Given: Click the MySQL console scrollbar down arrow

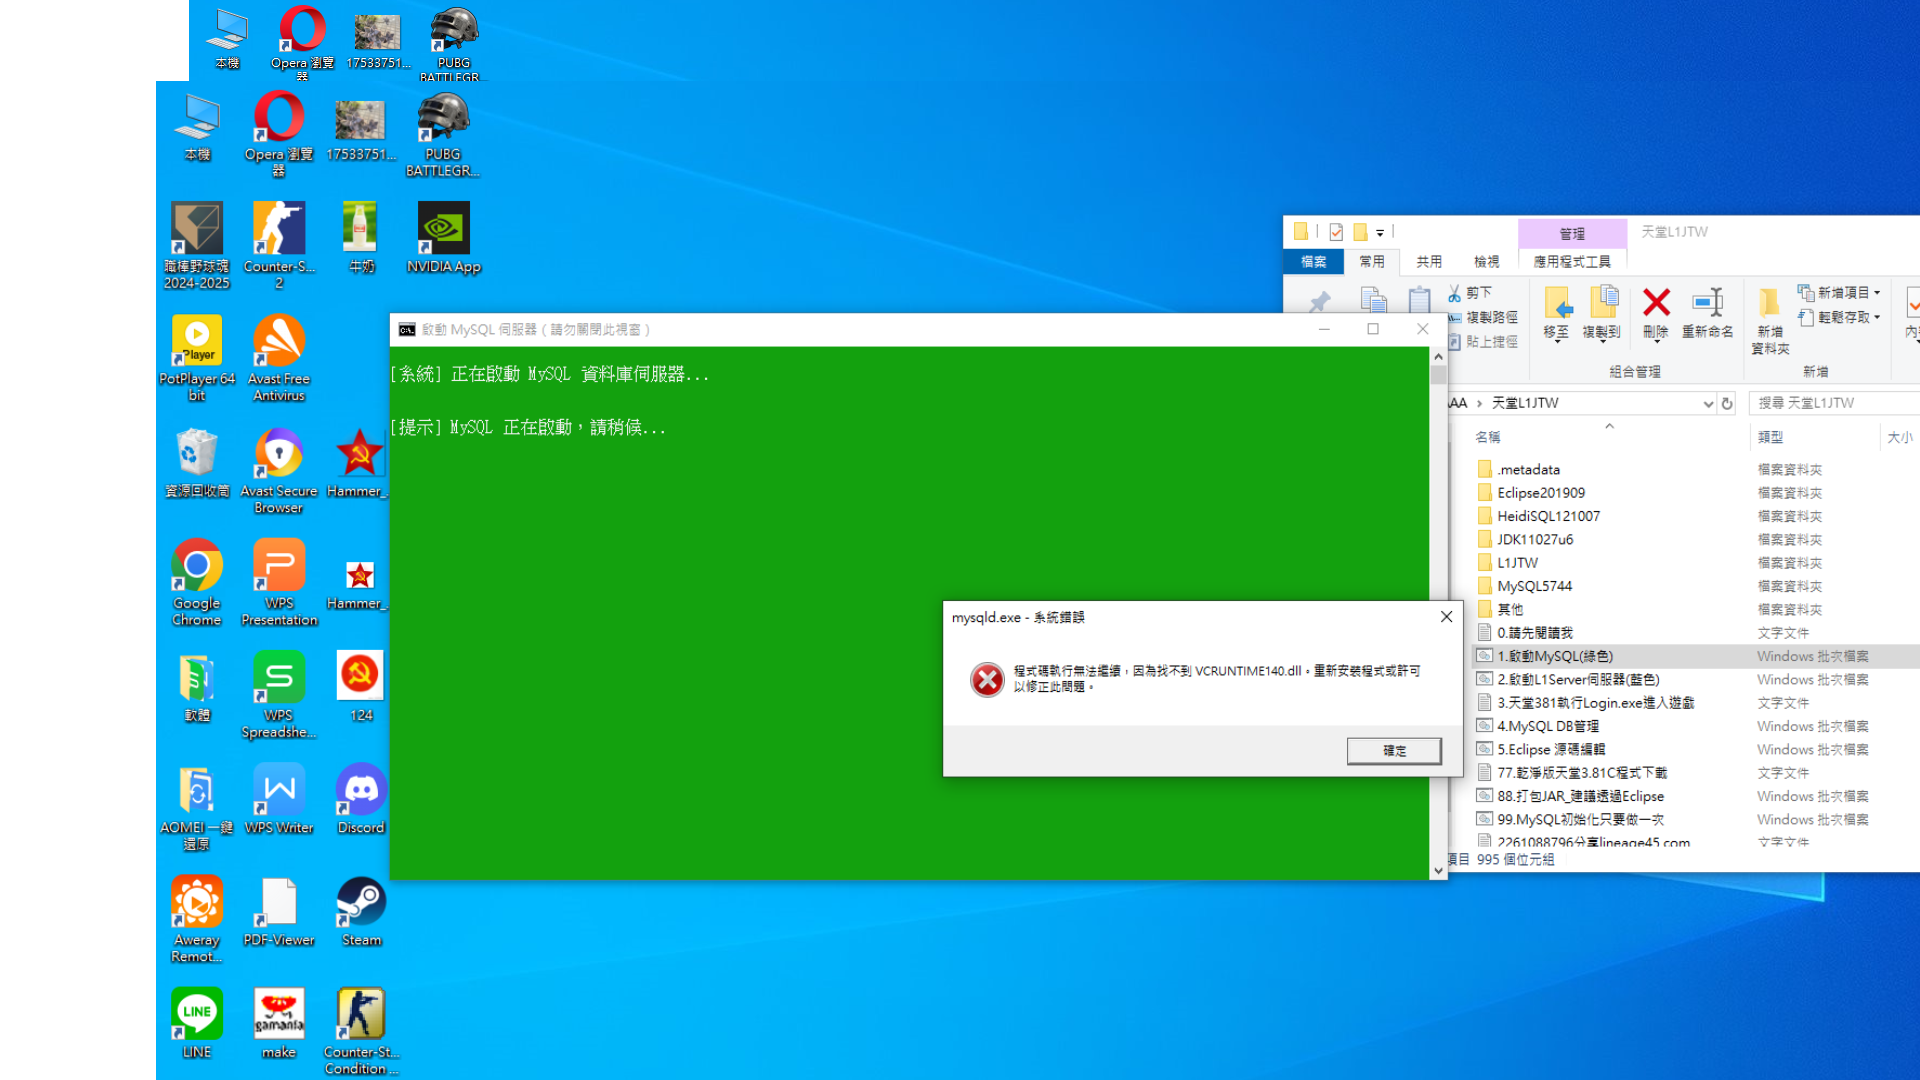Looking at the screenshot, I should point(1438,871).
